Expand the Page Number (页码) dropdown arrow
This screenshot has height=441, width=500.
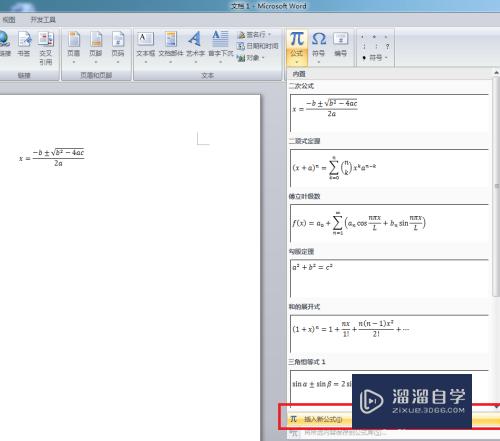[118, 62]
